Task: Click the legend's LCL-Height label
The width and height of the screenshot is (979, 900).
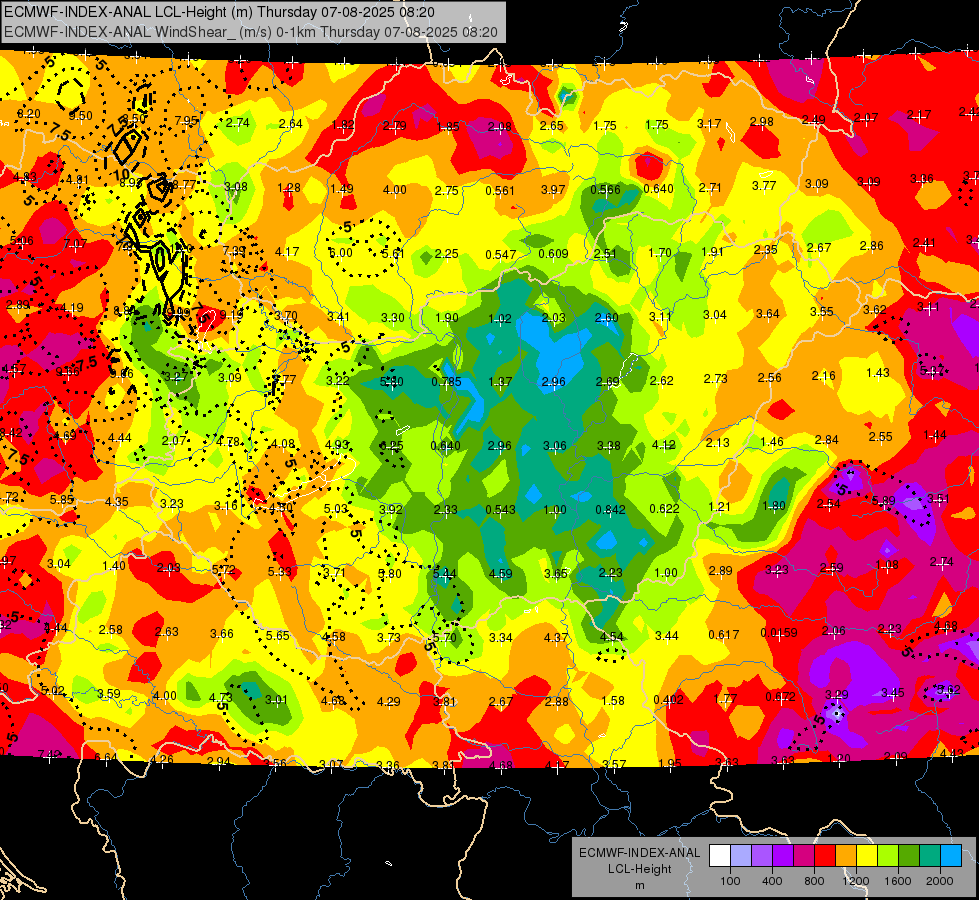Action: 639,869
